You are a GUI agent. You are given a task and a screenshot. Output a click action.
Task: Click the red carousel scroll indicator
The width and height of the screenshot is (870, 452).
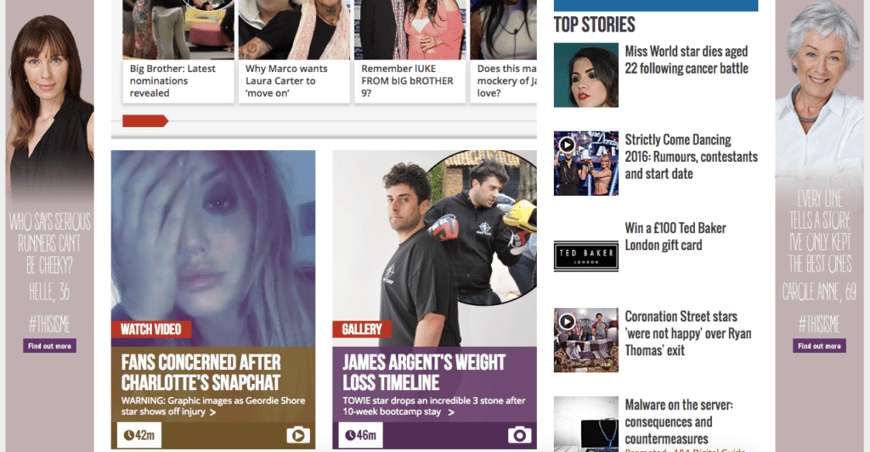(x=145, y=121)
